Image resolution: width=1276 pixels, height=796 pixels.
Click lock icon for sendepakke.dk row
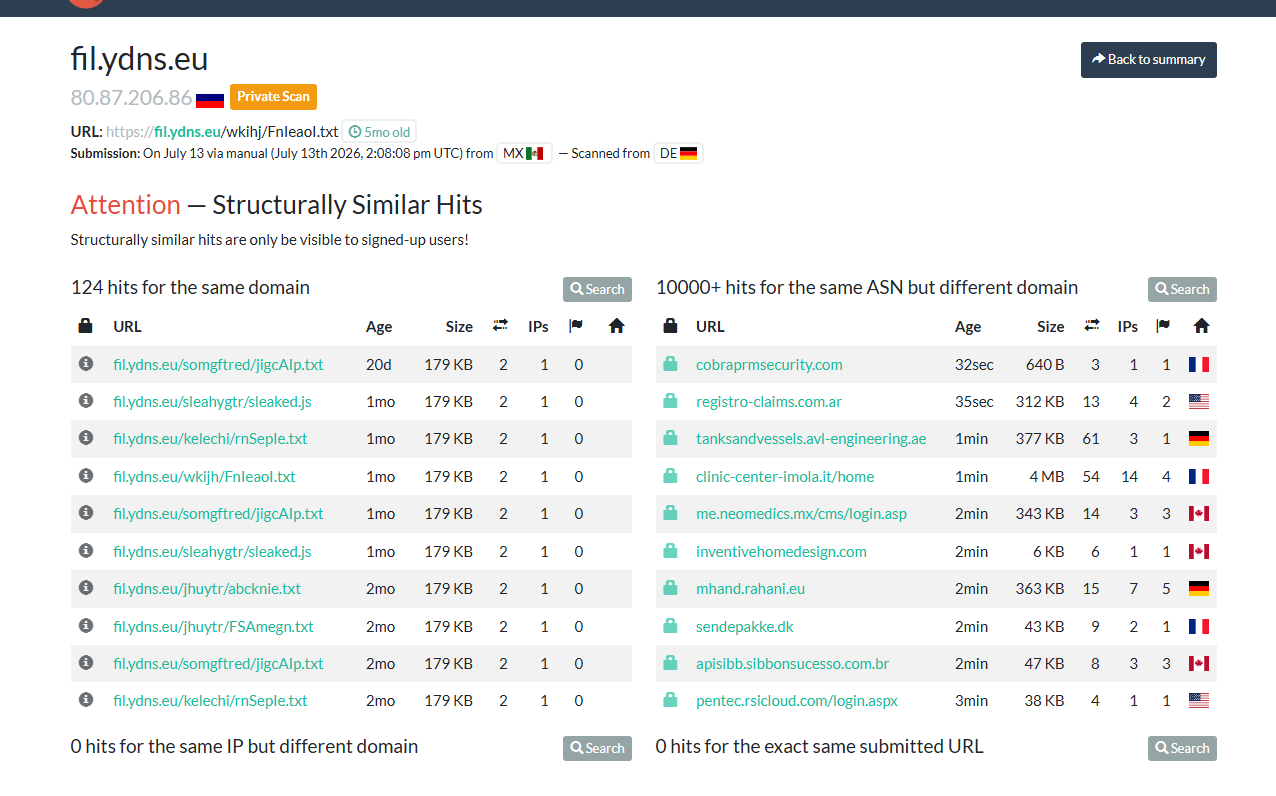(670, 626)
